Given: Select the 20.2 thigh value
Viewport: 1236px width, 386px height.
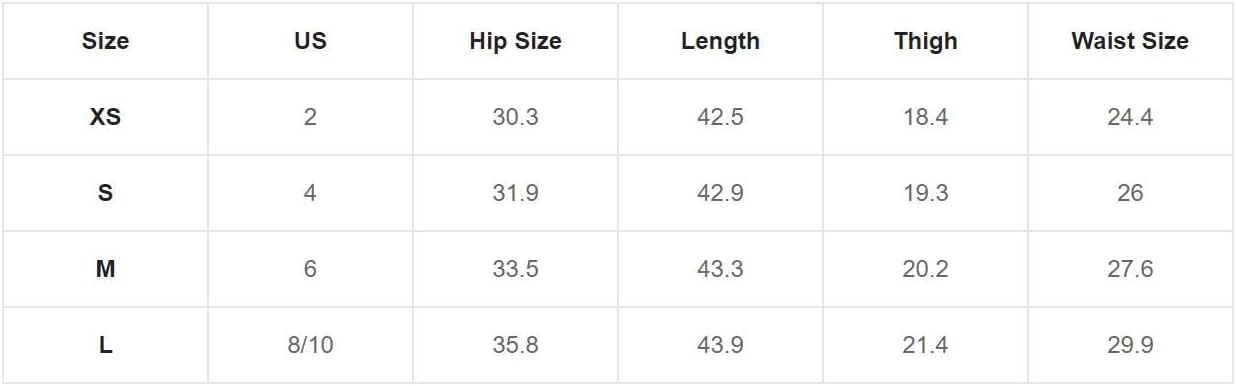Looking at the screenshot, I should (925, 269).
